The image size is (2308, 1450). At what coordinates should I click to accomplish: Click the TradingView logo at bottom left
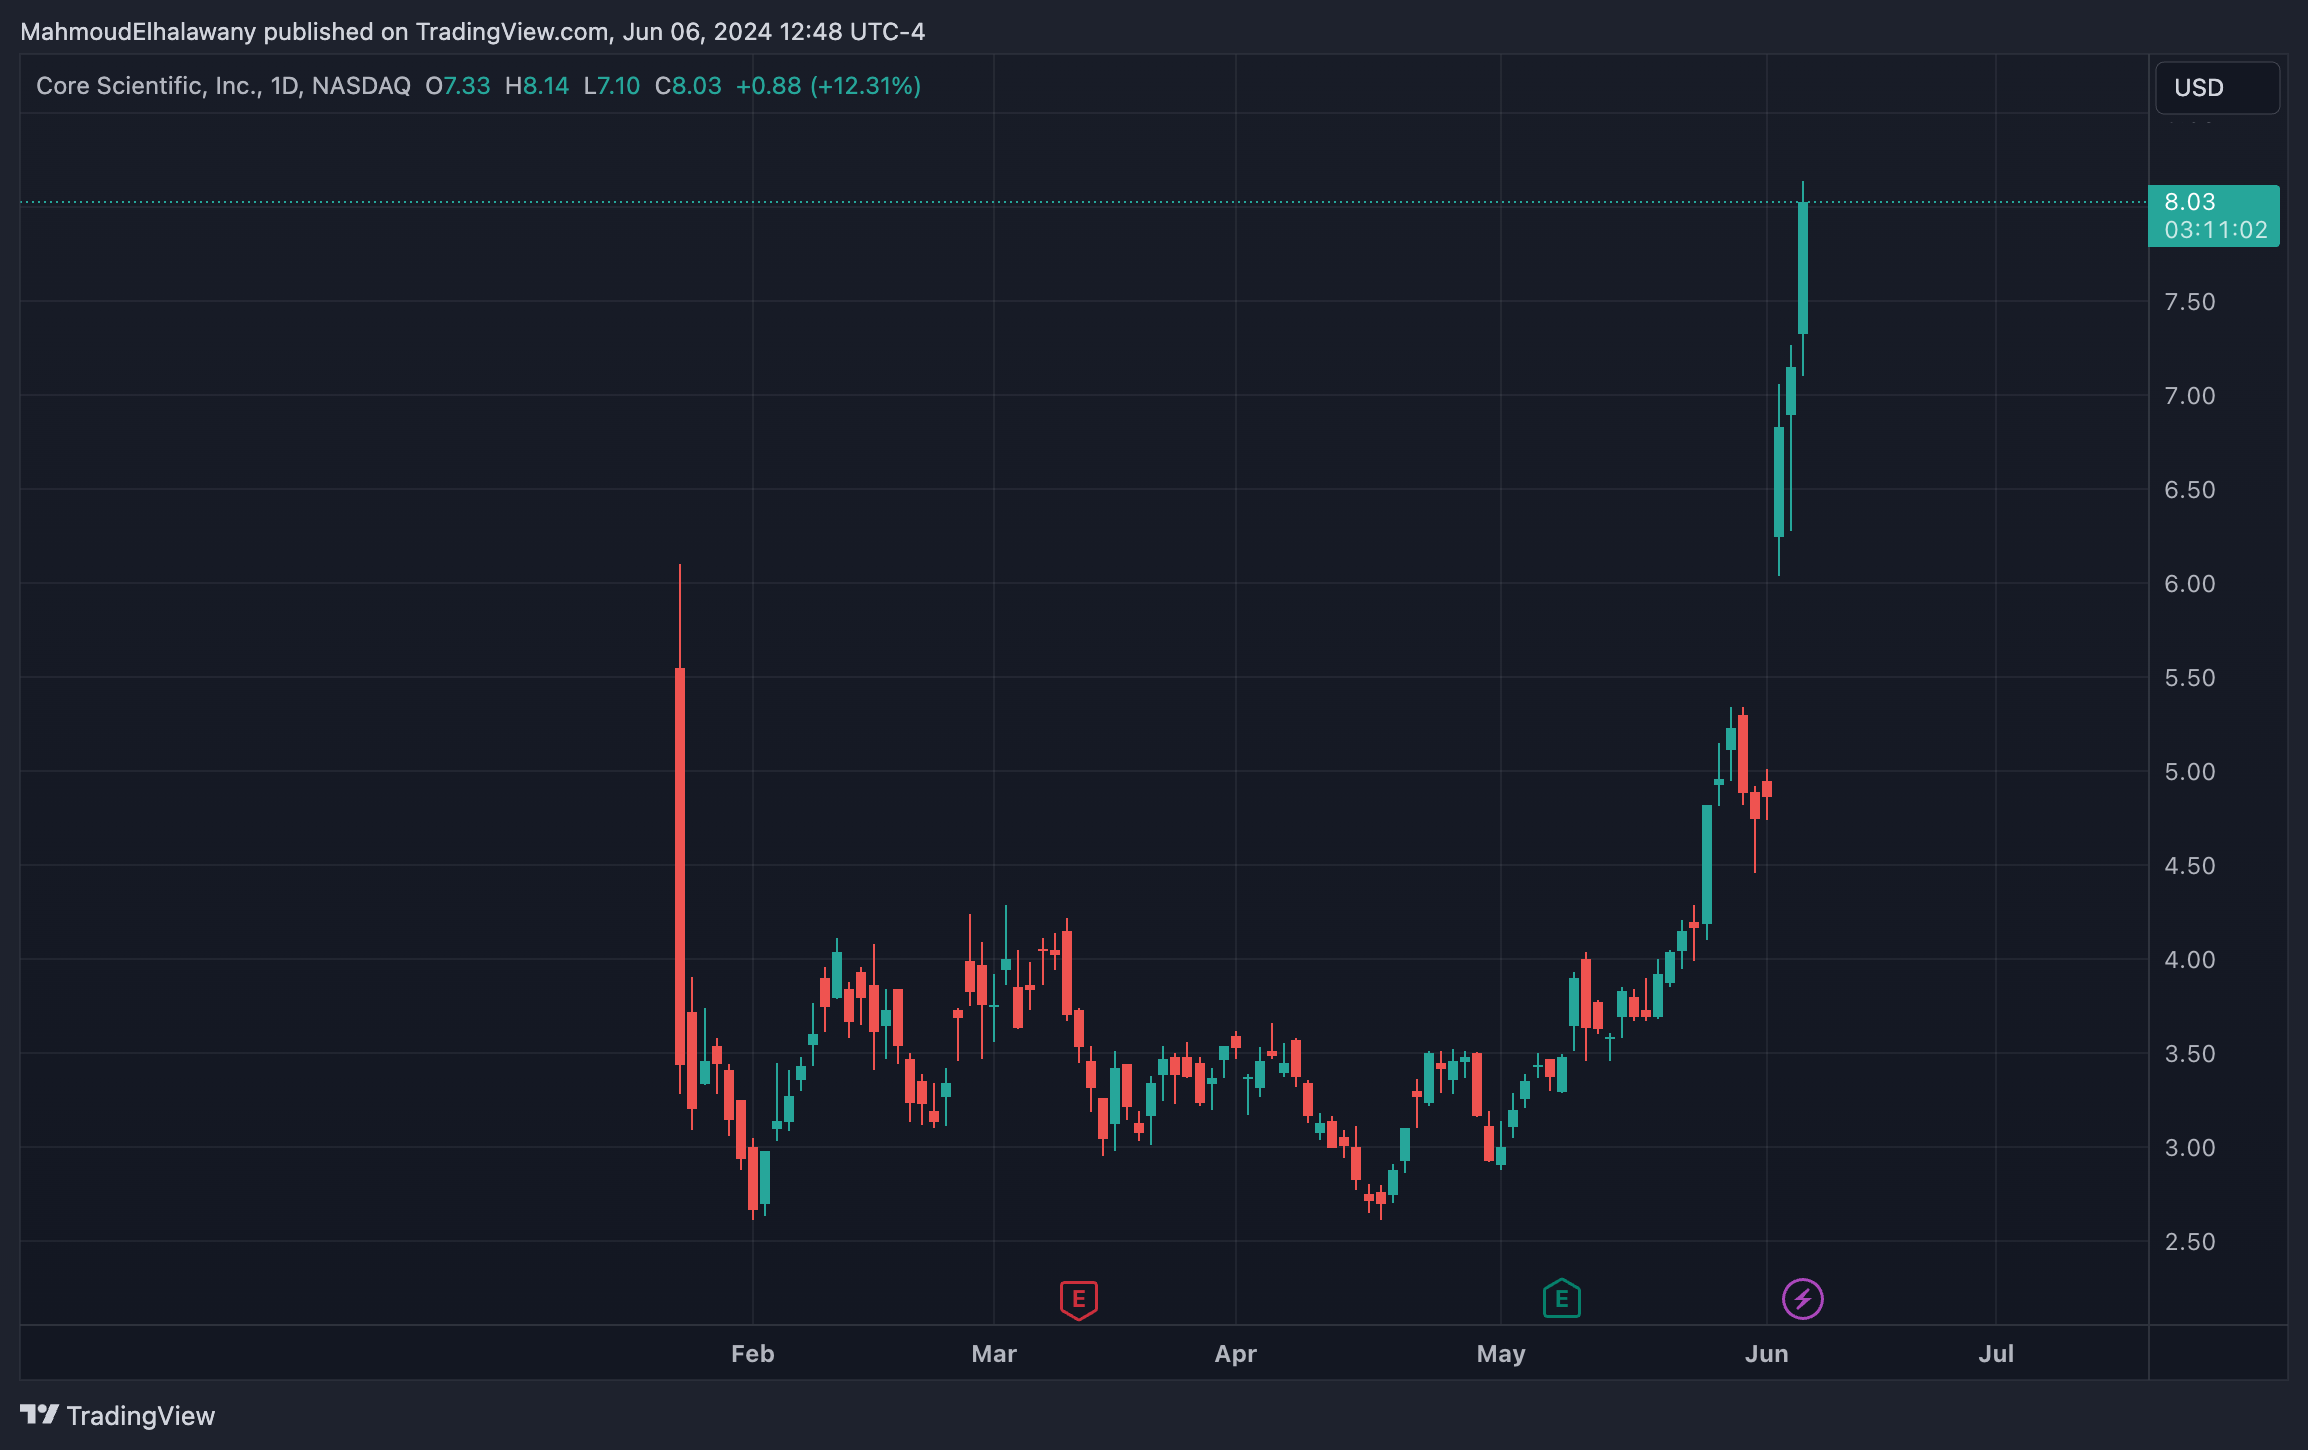117,1415
